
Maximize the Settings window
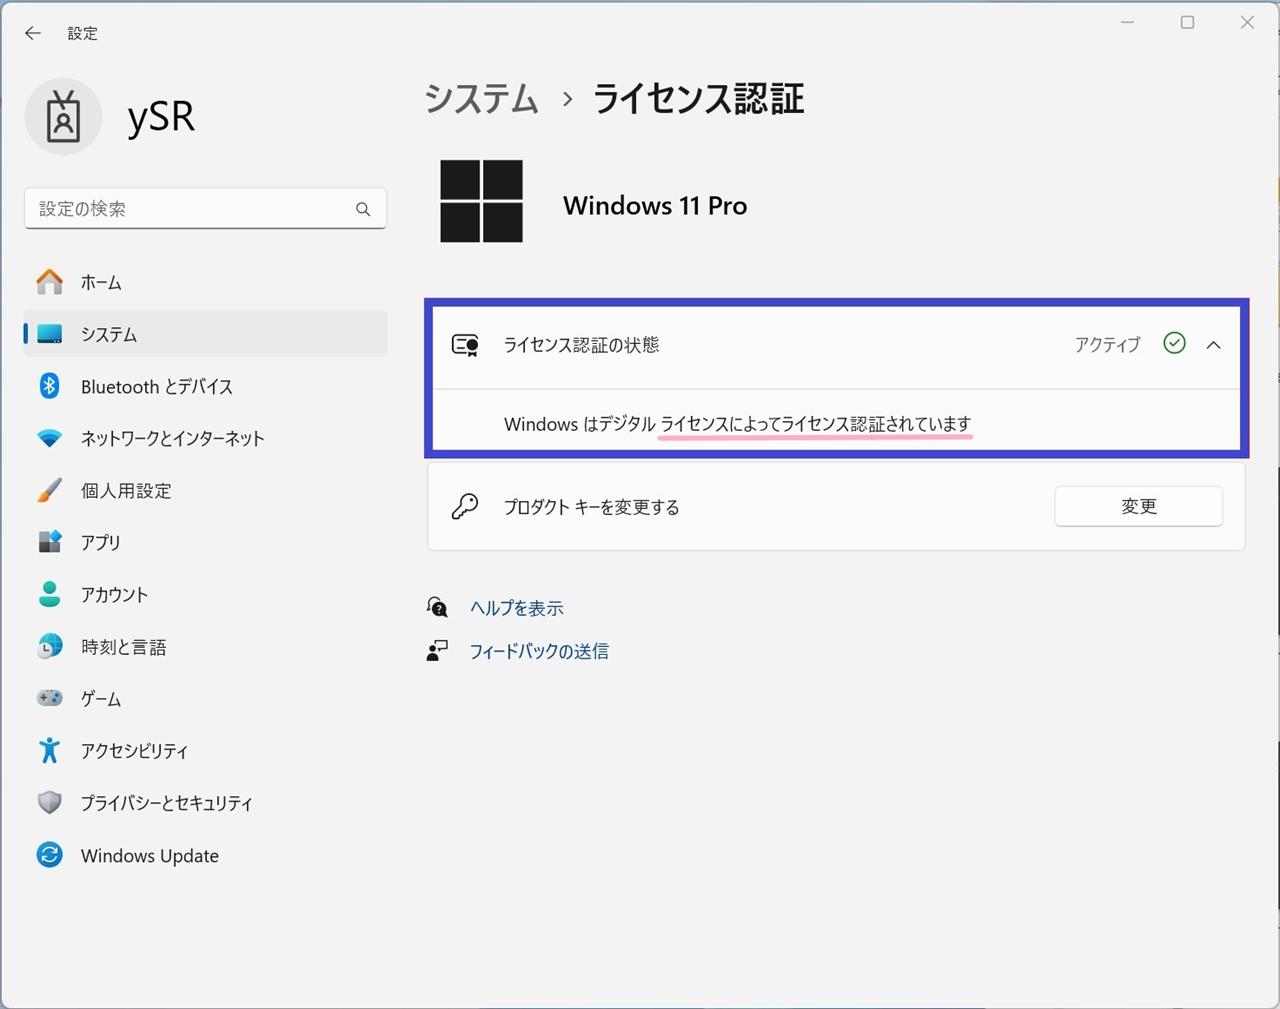pos(1188,22)
